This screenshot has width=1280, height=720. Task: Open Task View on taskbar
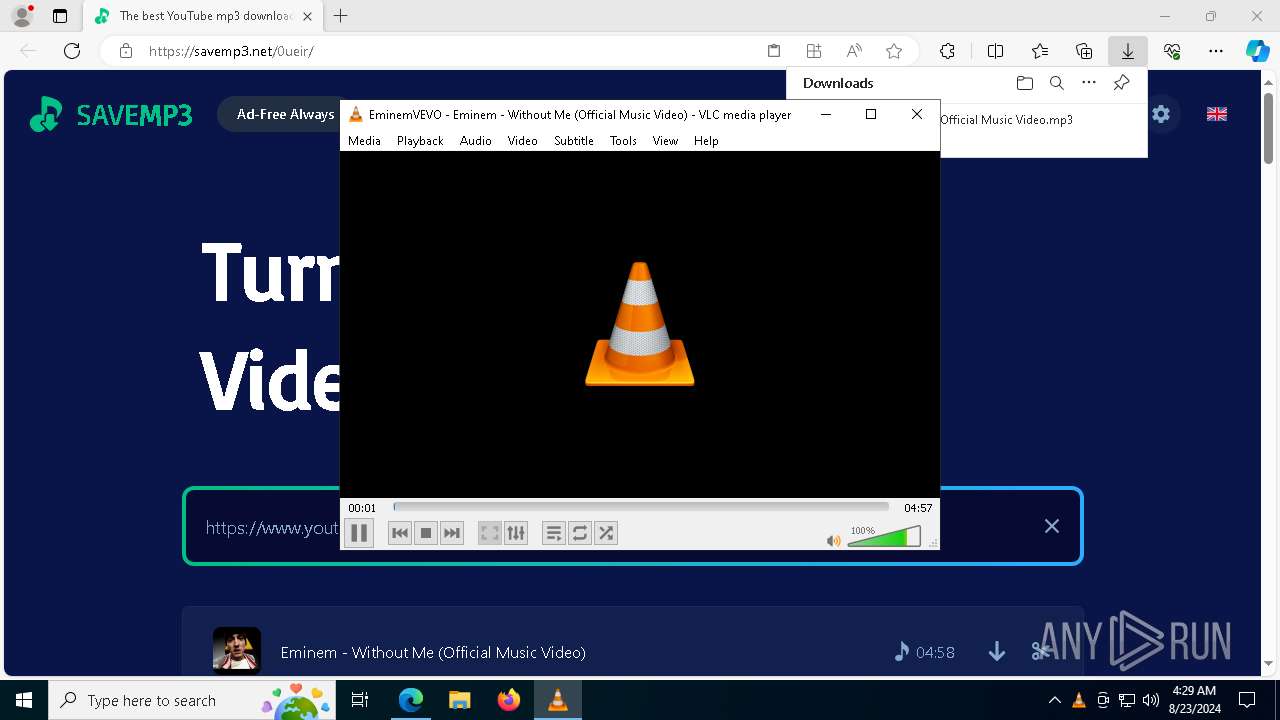click(360, 700)
